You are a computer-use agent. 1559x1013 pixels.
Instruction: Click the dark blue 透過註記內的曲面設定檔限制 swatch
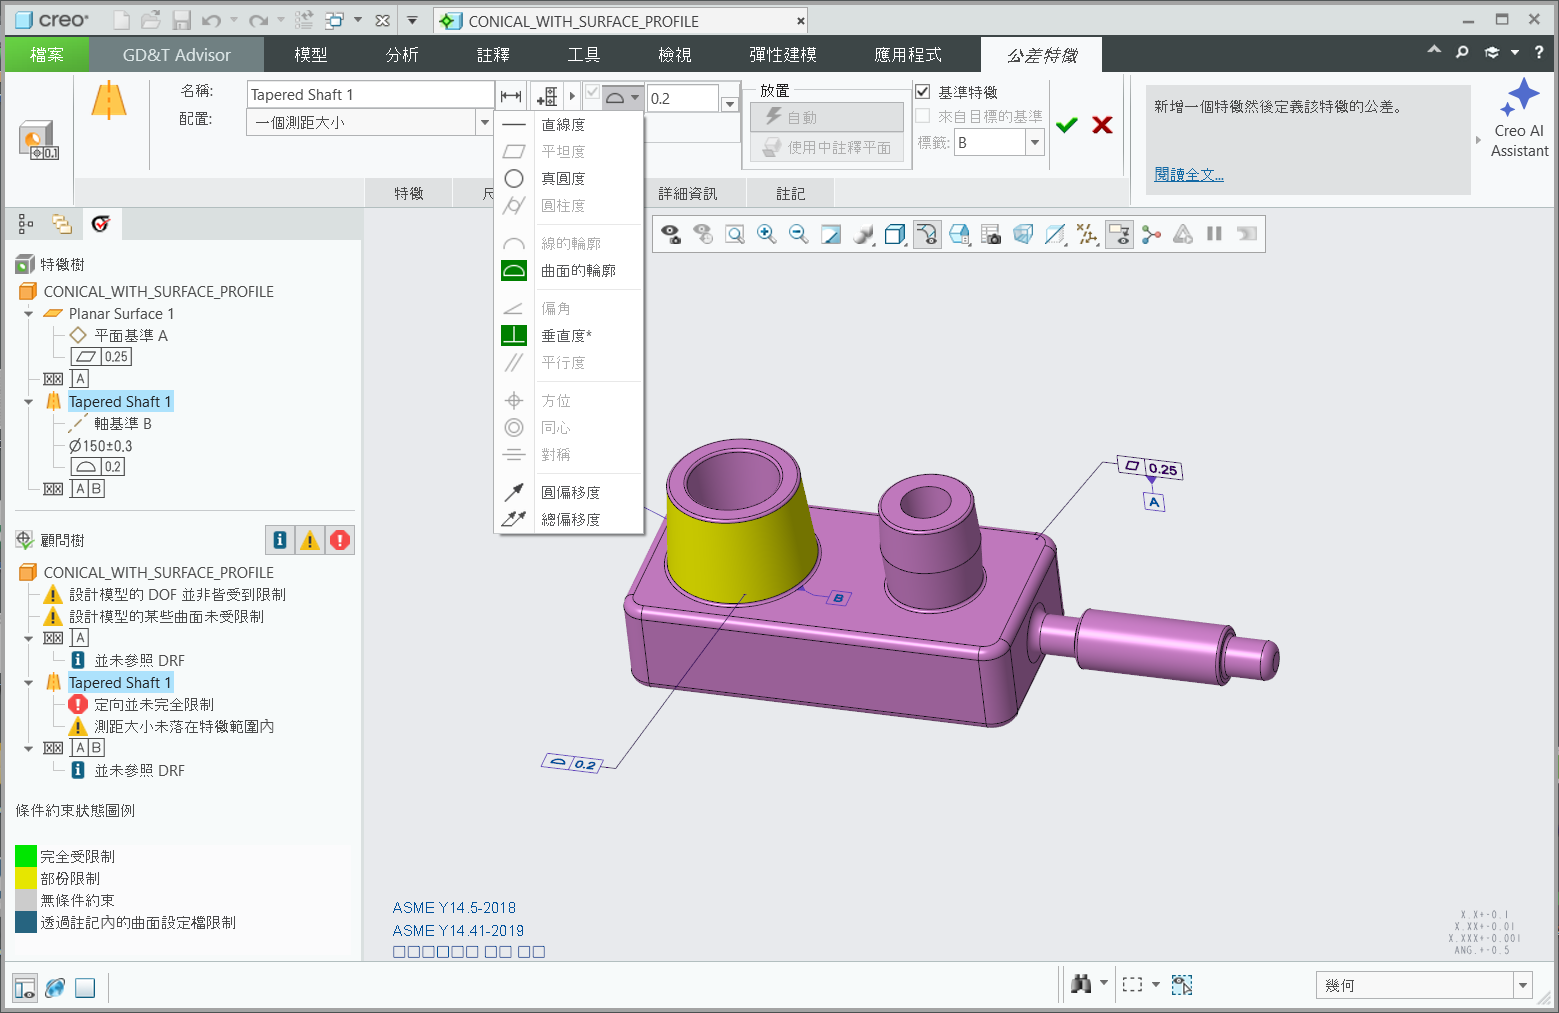(x=26, y=923)
